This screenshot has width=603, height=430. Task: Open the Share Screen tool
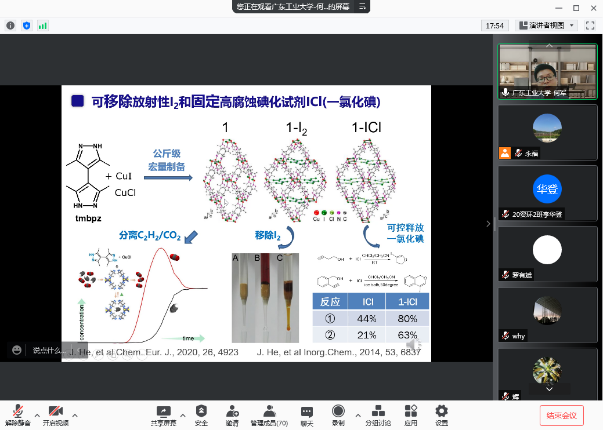162,413
